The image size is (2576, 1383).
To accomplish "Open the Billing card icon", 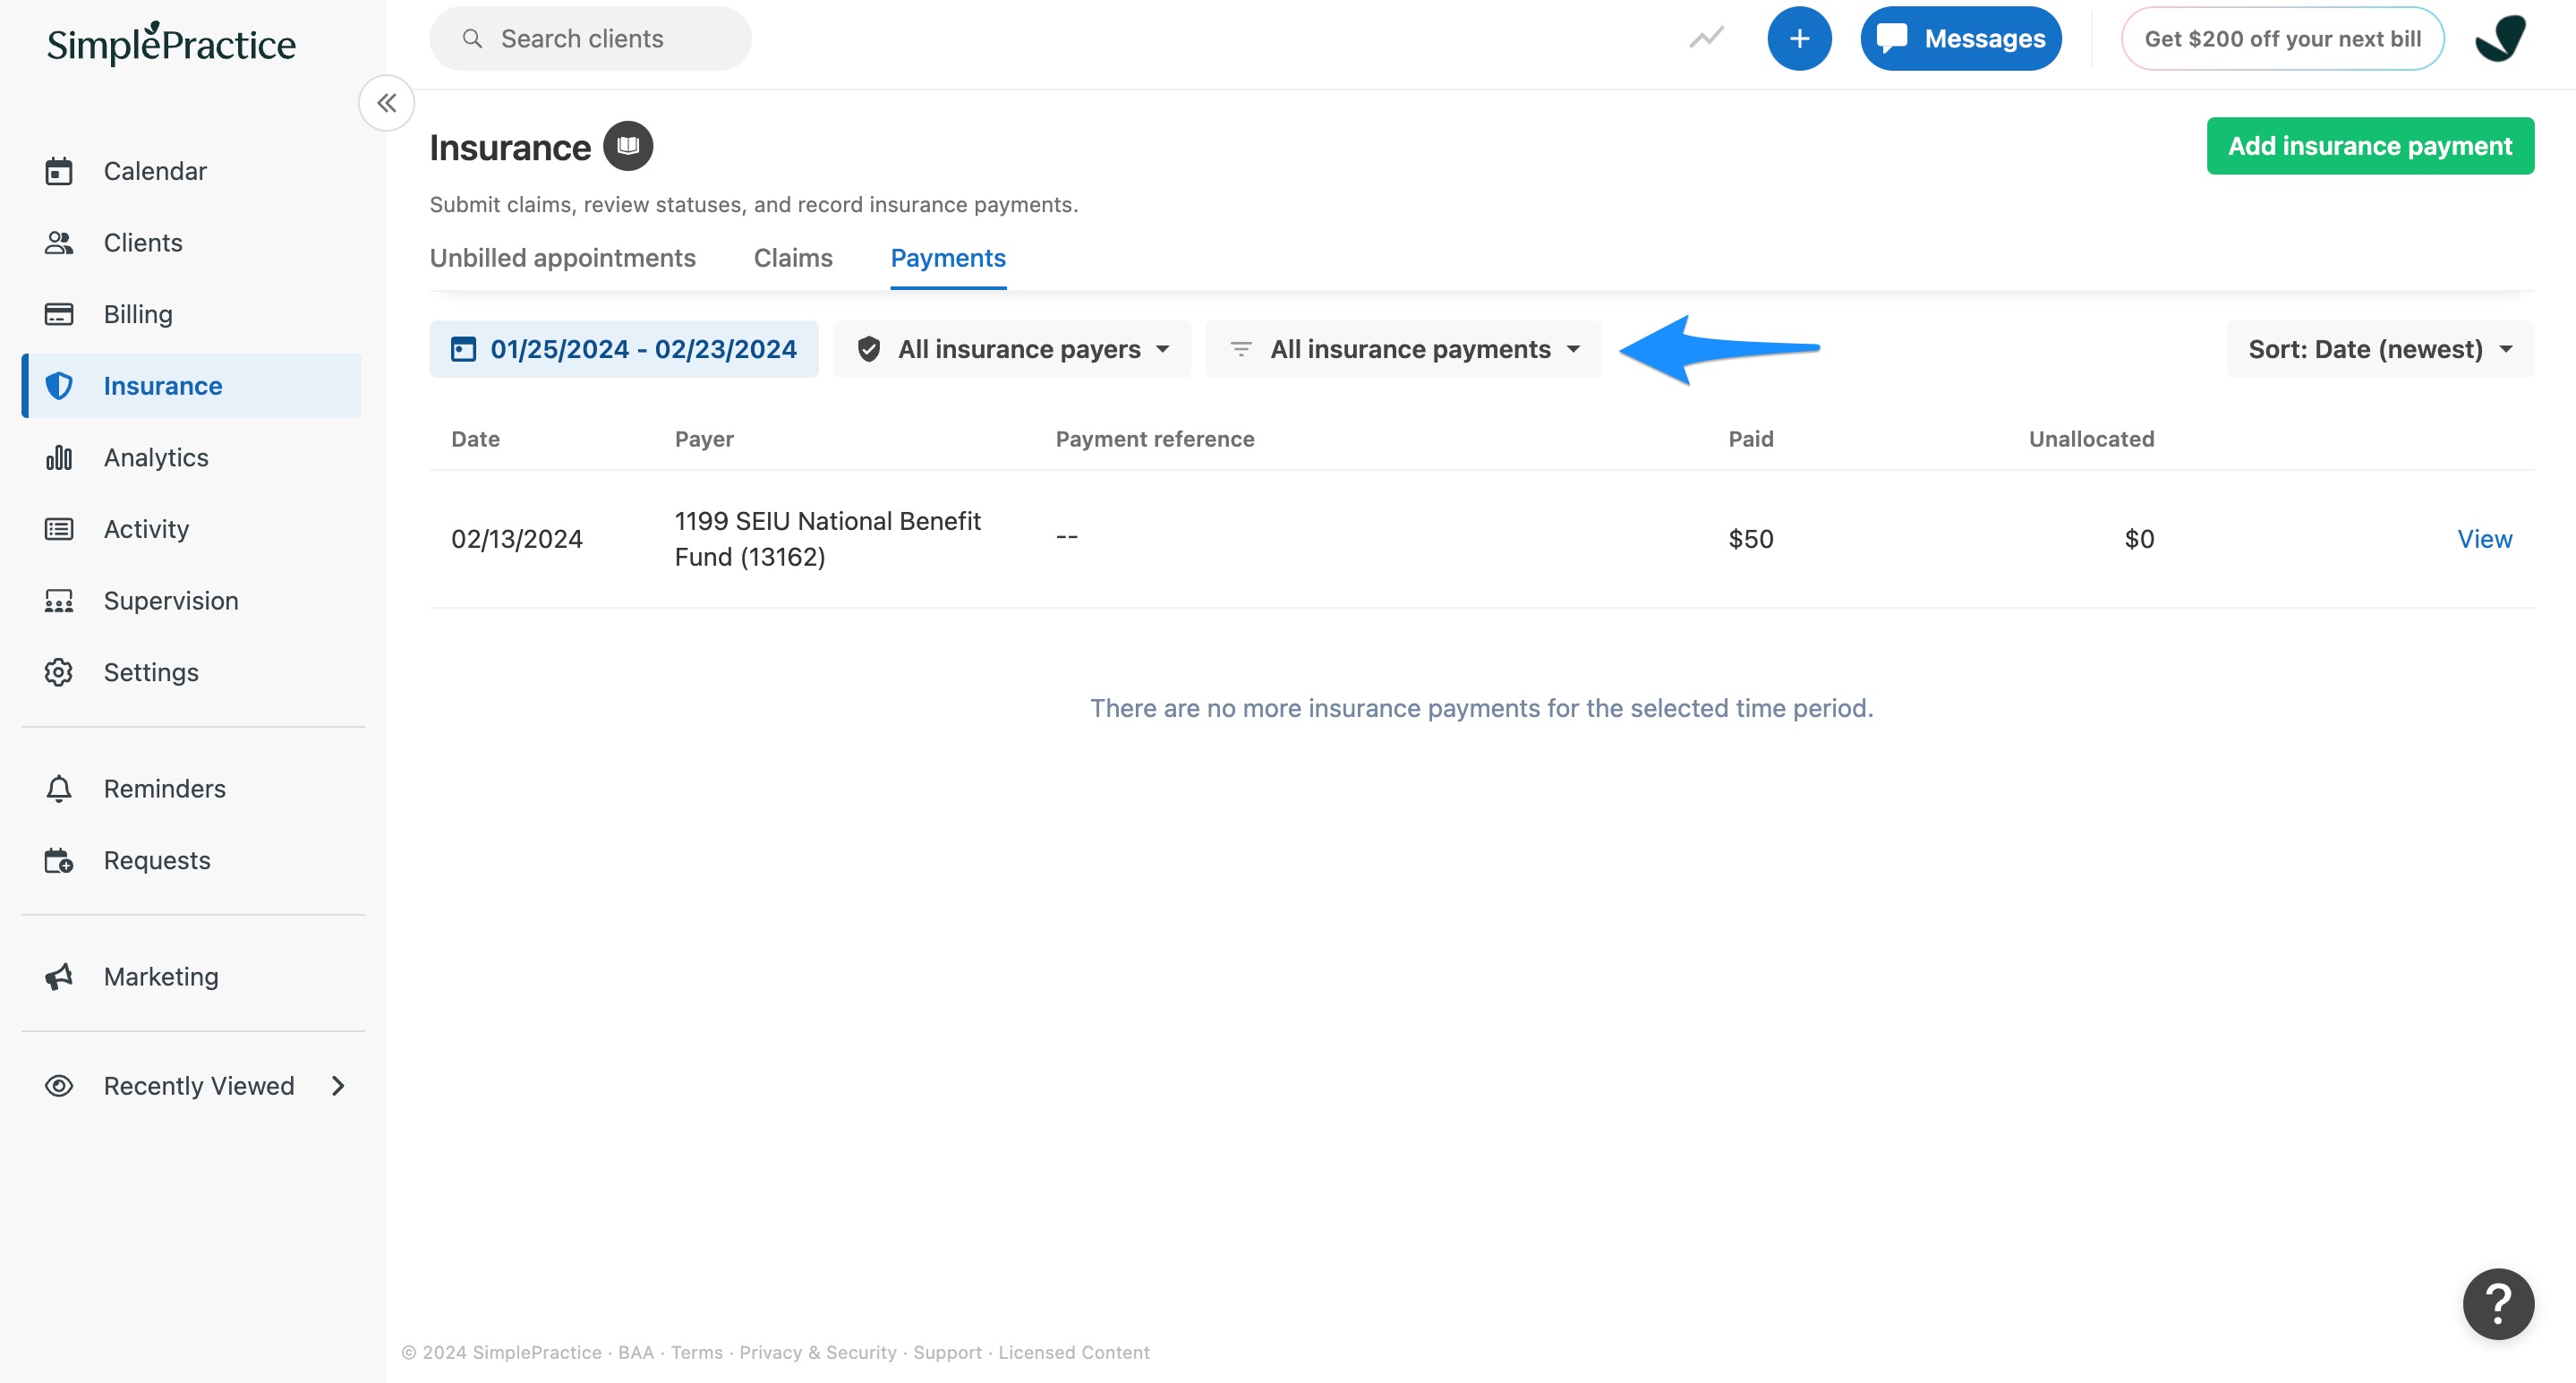I will [x=59, y=314].
